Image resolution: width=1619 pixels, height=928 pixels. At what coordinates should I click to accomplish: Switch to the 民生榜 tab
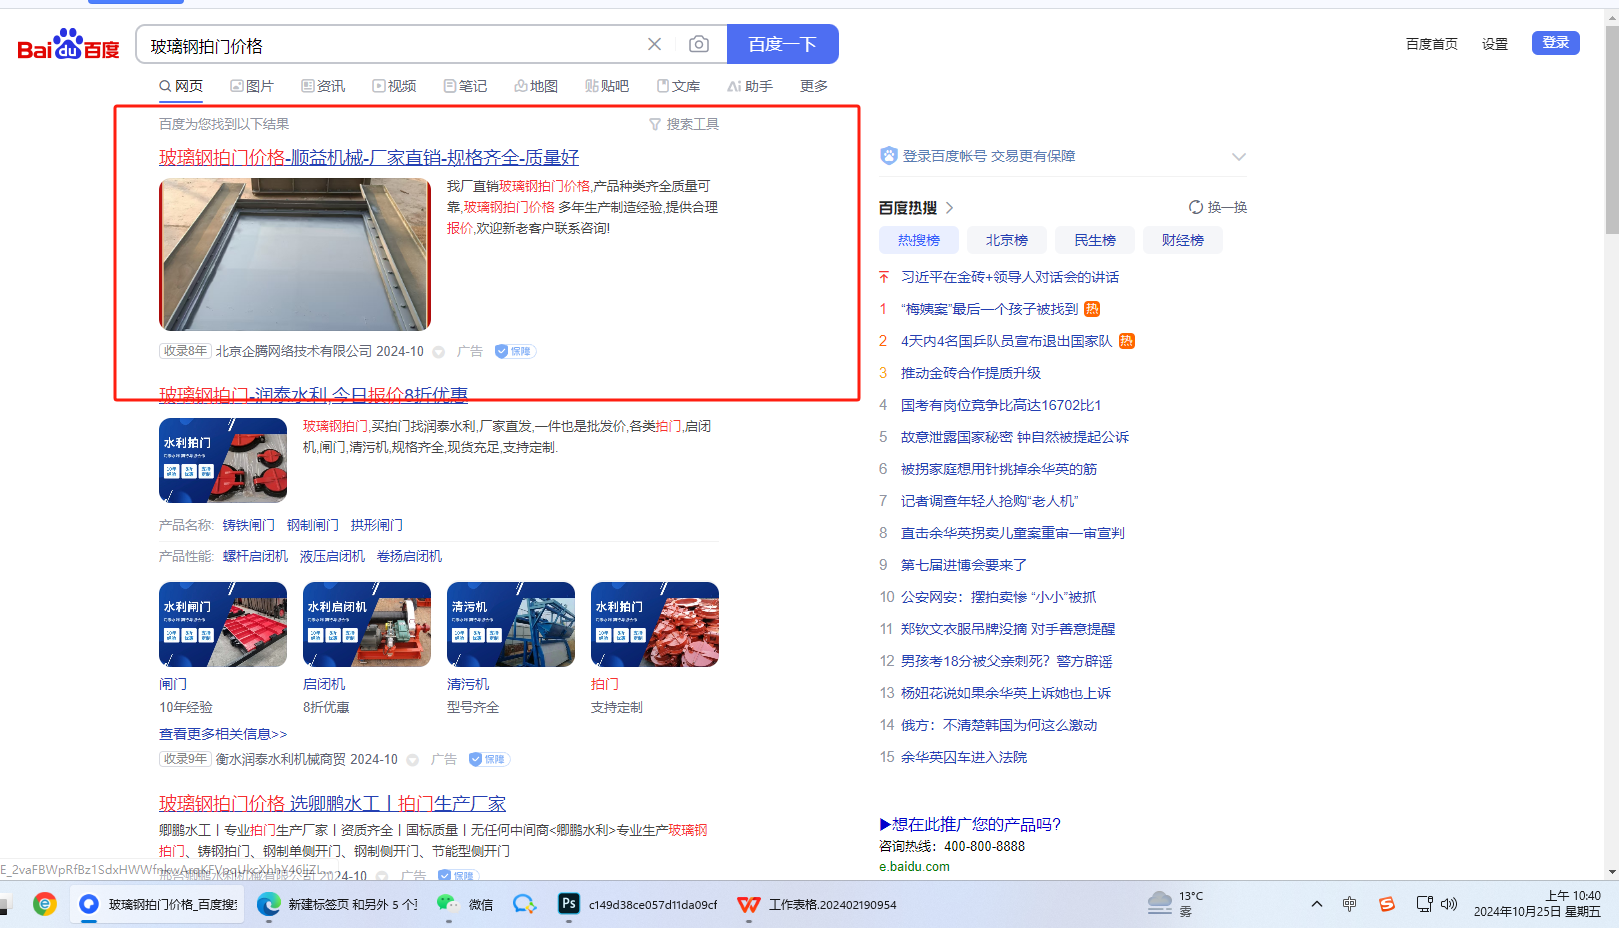click(x=1095, y=240)
